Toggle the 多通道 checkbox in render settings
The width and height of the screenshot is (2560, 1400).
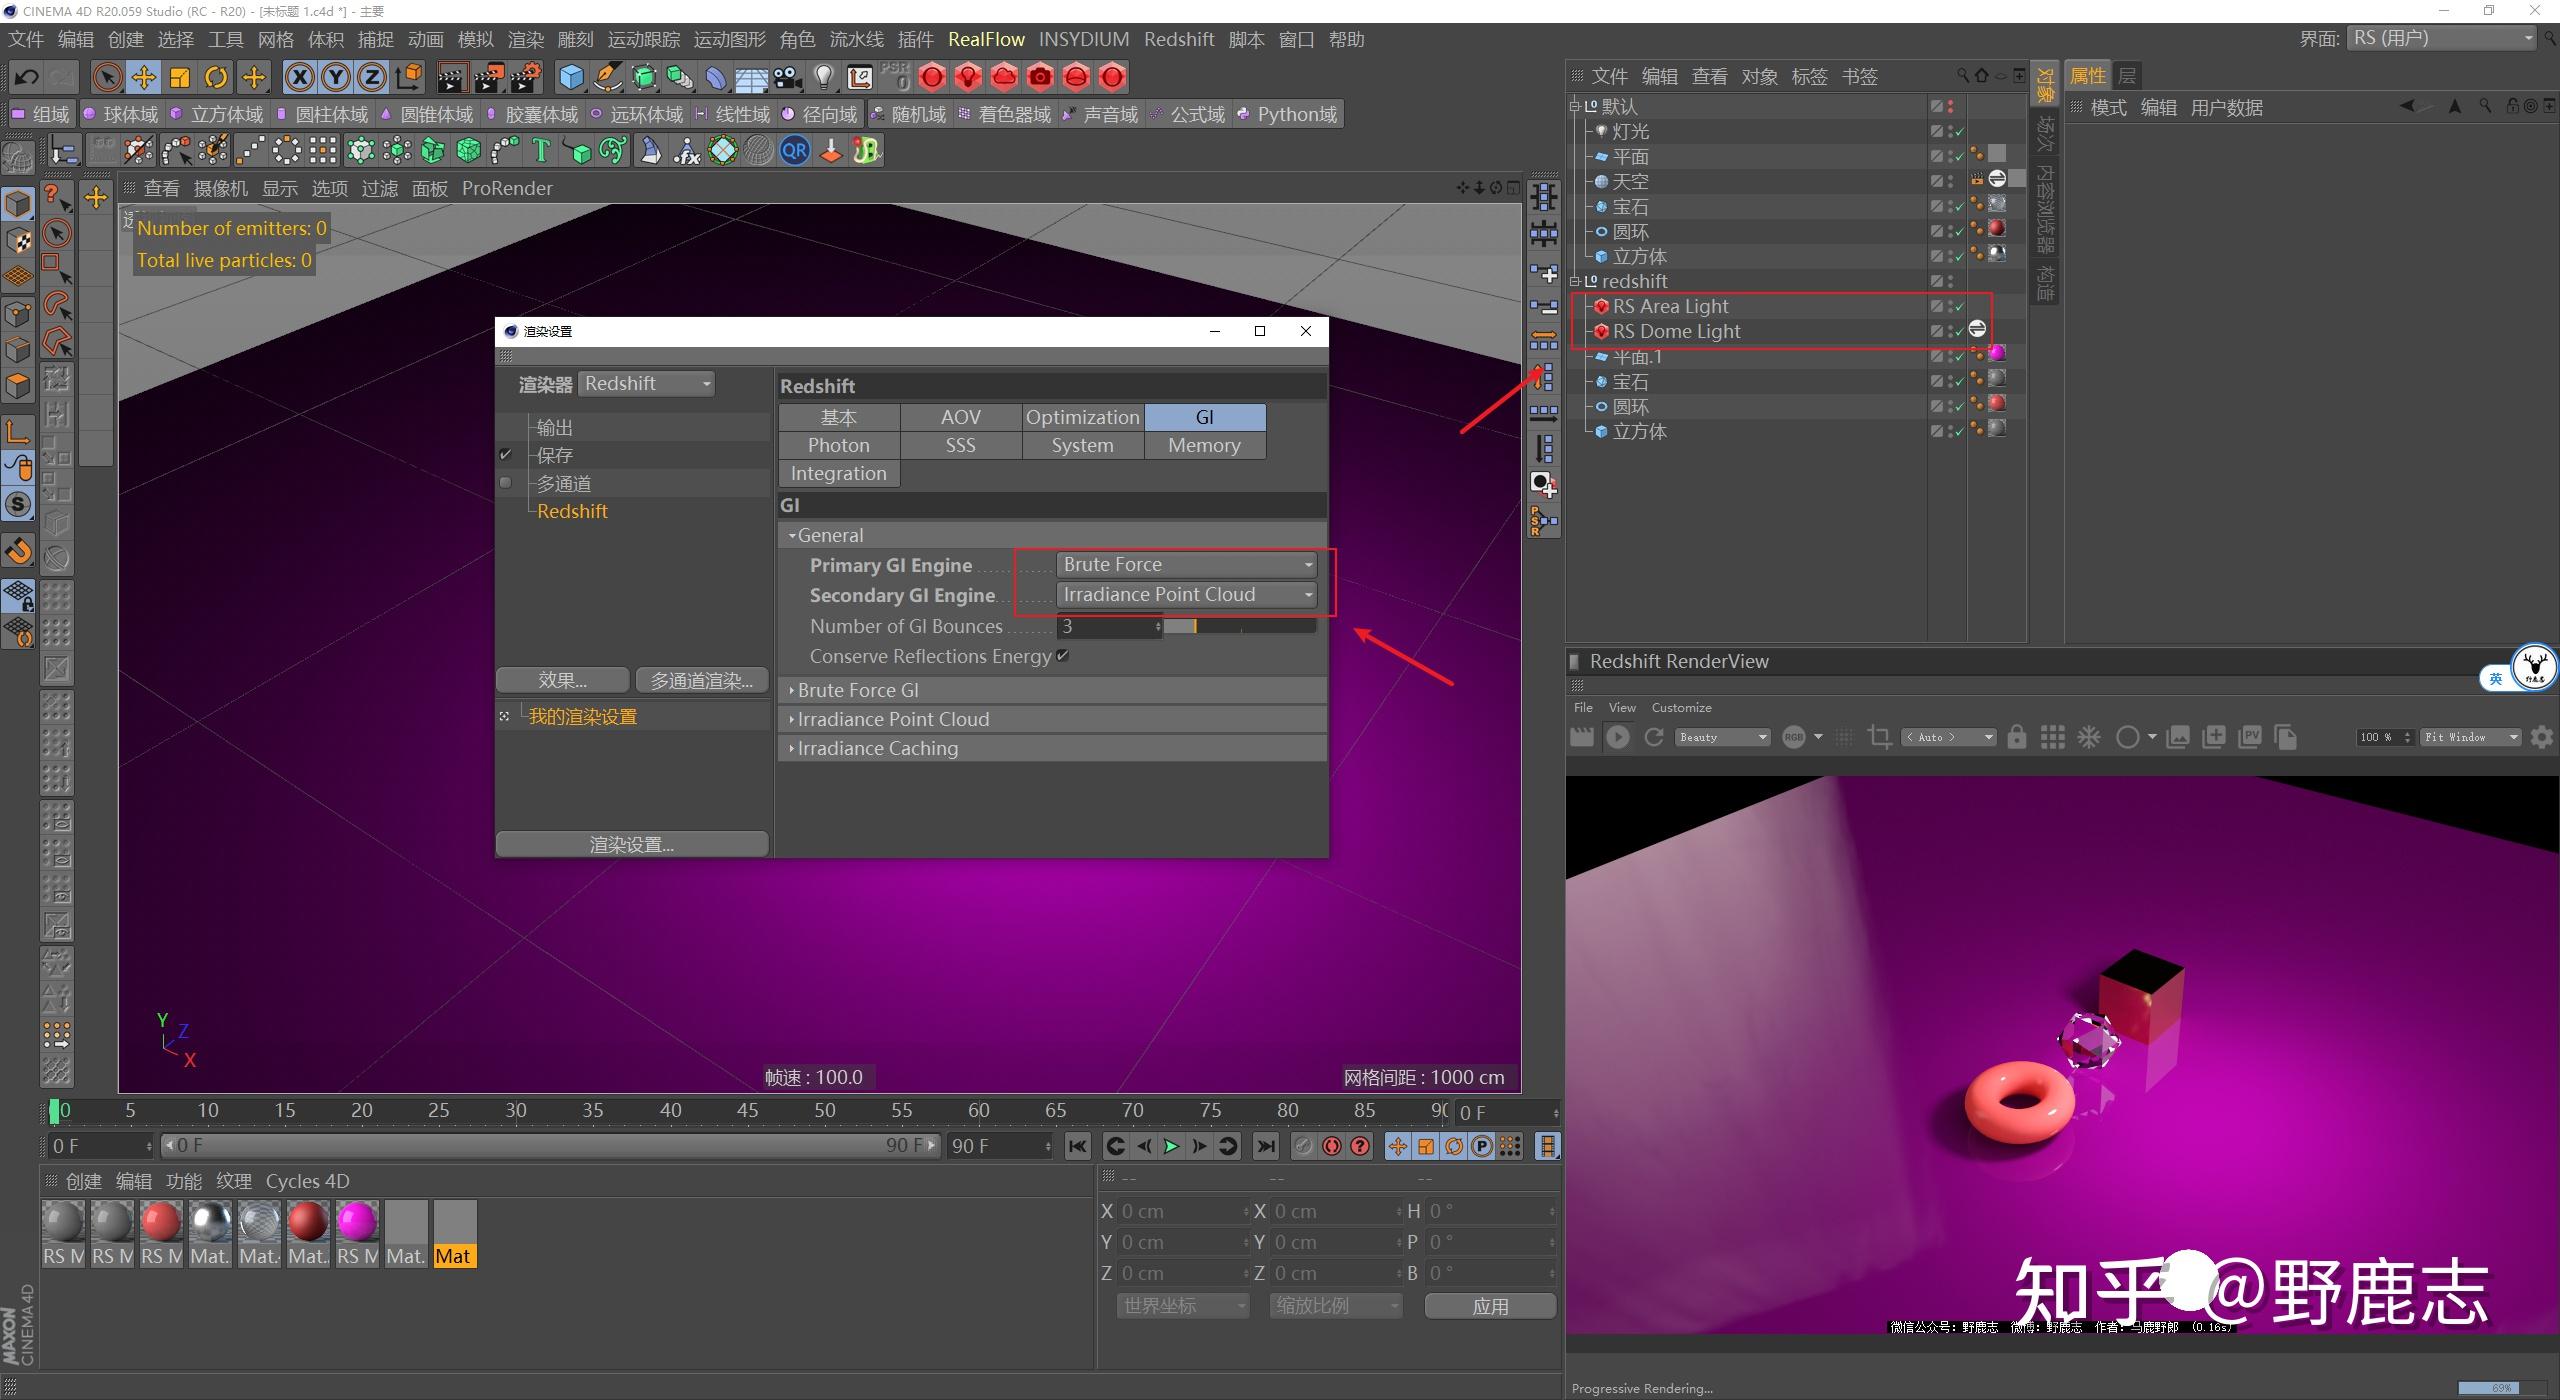pos(506,483)
